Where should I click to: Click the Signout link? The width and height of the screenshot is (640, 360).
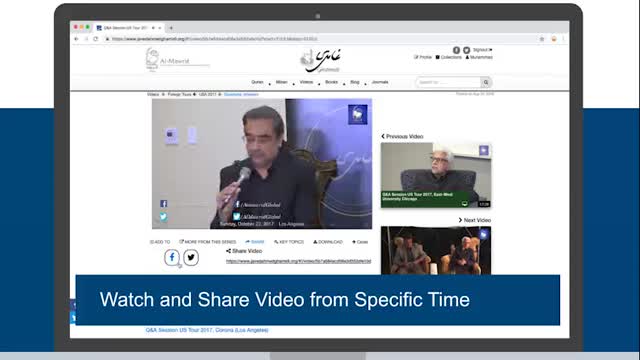click(482, 50)
